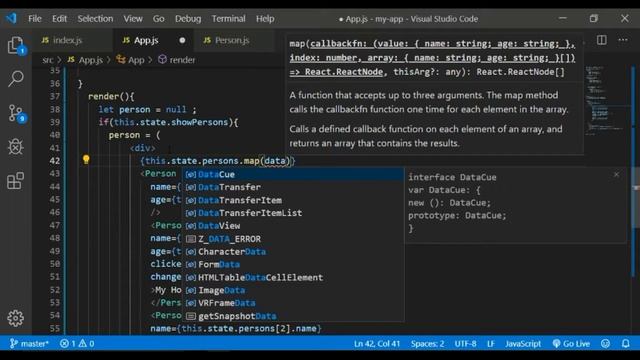
Task: Switch to the index.js tab
Action: pyautogui.click(x=72, y=40)
